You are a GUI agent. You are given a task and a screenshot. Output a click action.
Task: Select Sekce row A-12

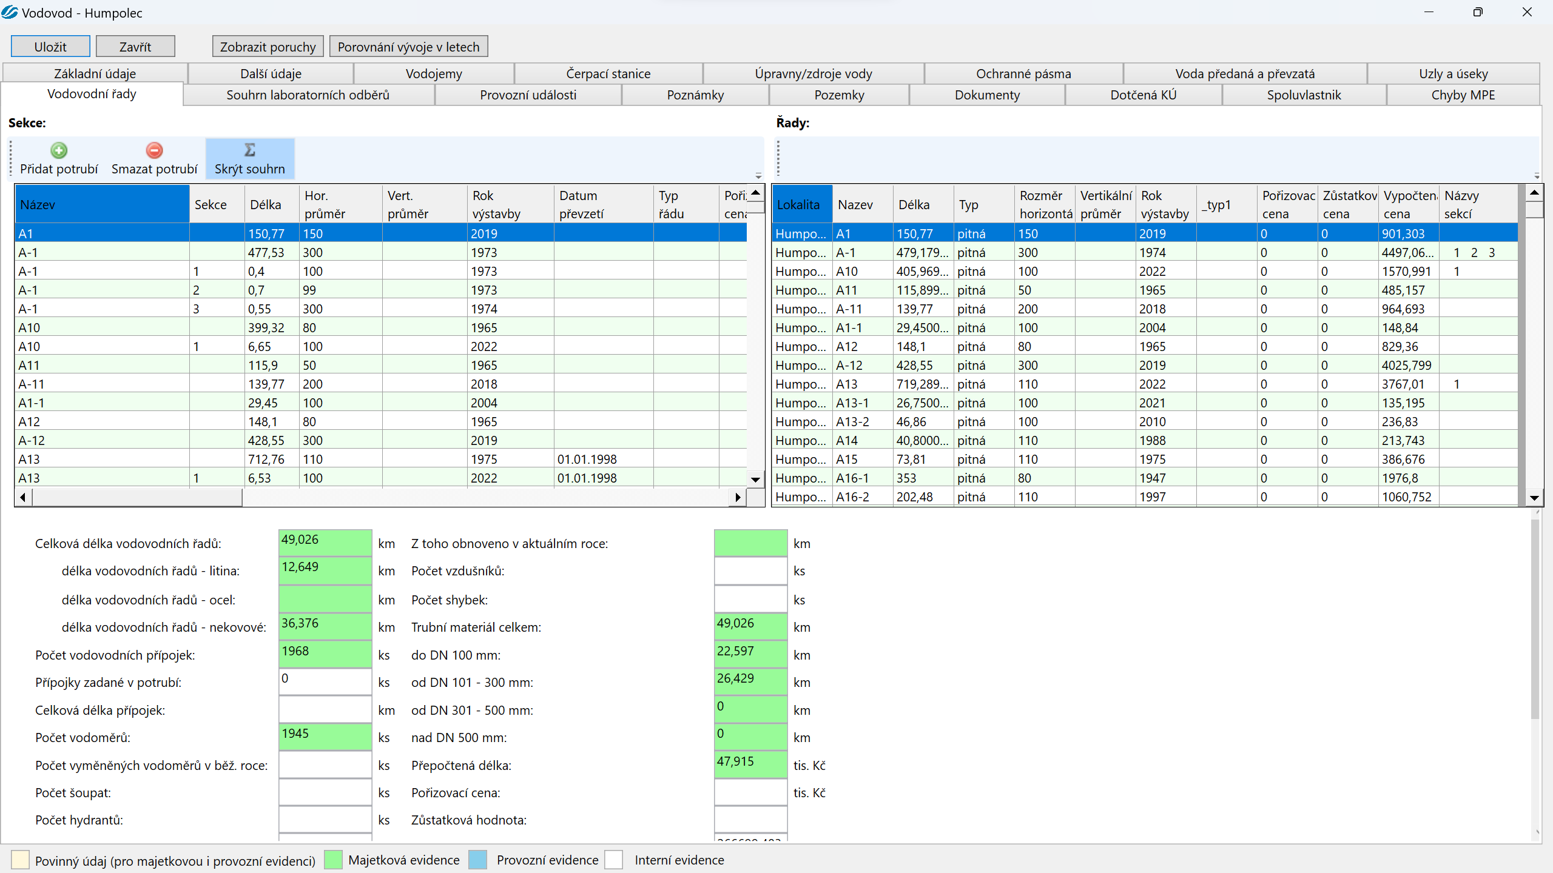pyautogui.click(x=381, y=440)
